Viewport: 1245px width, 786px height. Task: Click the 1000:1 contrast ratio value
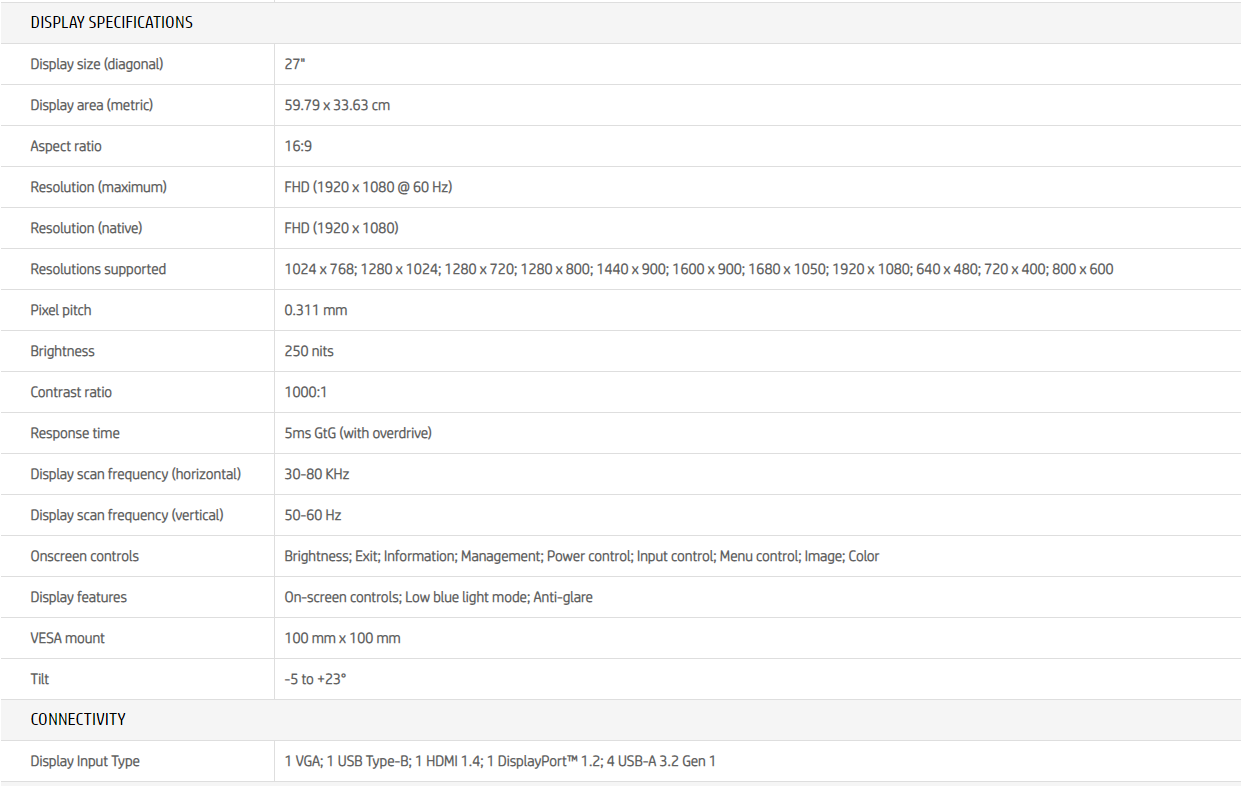pyautogui.click(x=305, y=392)
